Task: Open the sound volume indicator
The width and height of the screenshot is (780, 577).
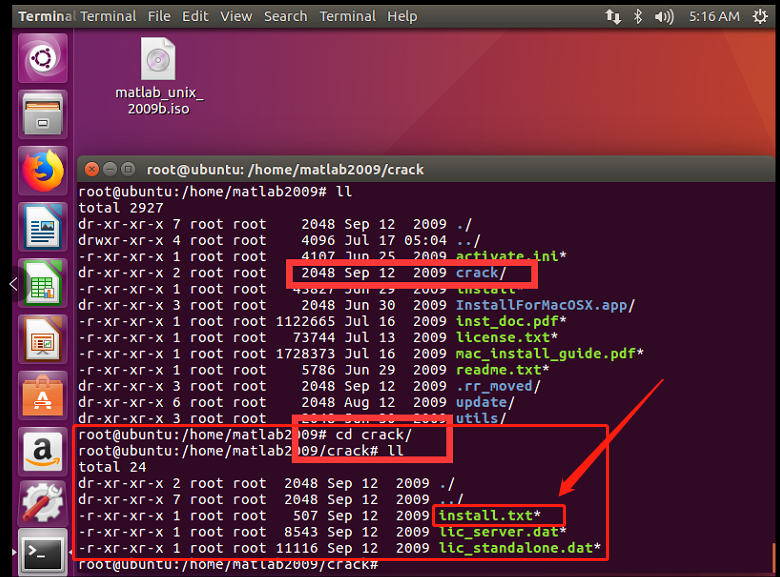Action: [x=664, y=16]
